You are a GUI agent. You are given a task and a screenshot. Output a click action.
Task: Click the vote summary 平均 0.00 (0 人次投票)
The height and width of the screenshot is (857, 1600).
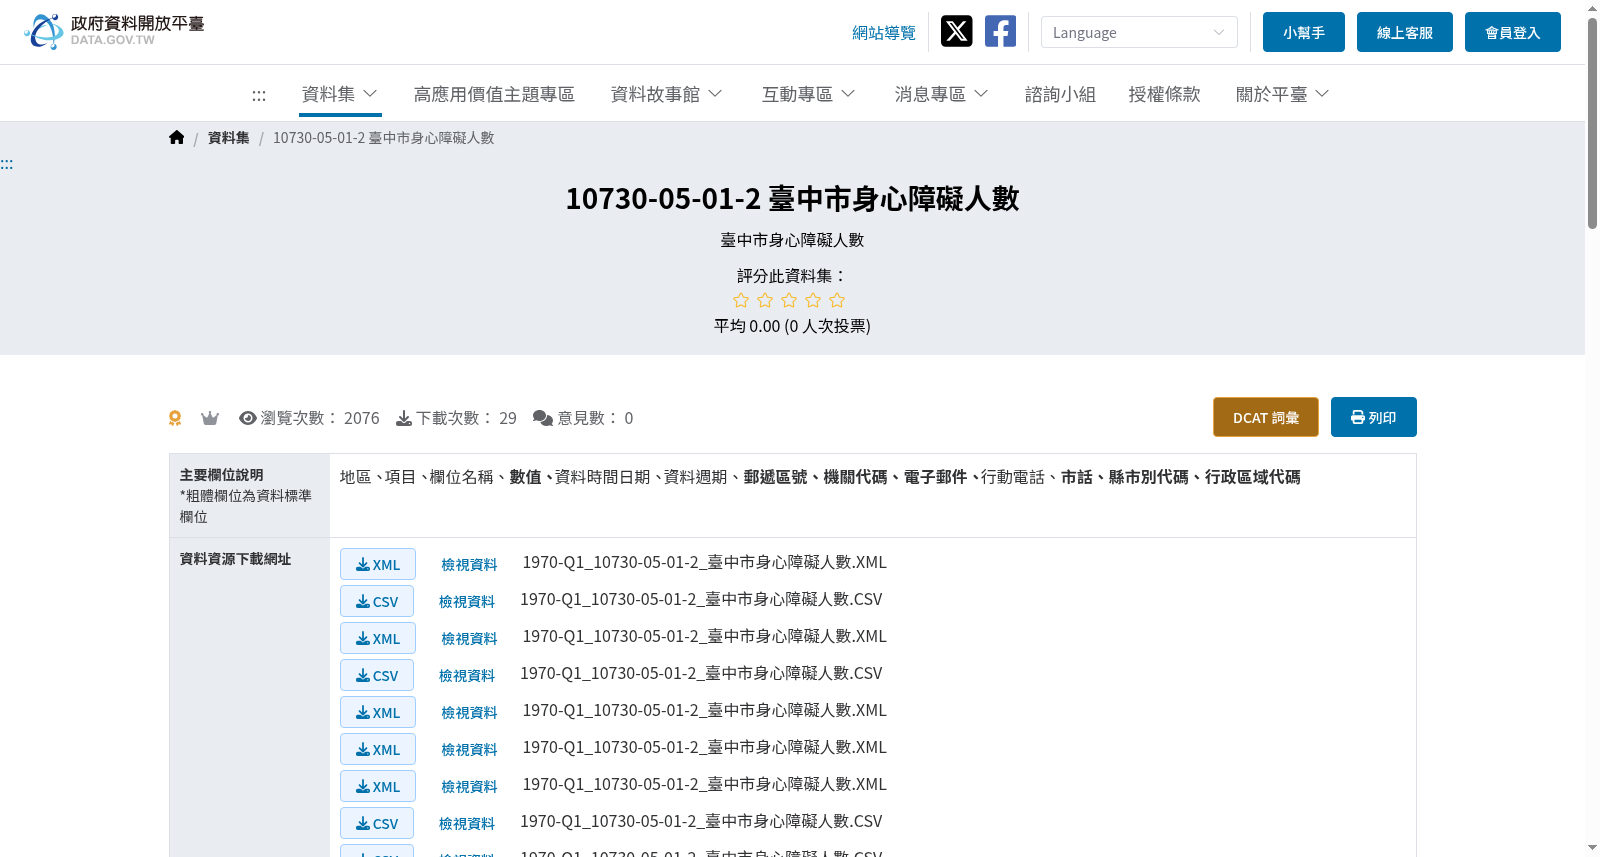792,326
